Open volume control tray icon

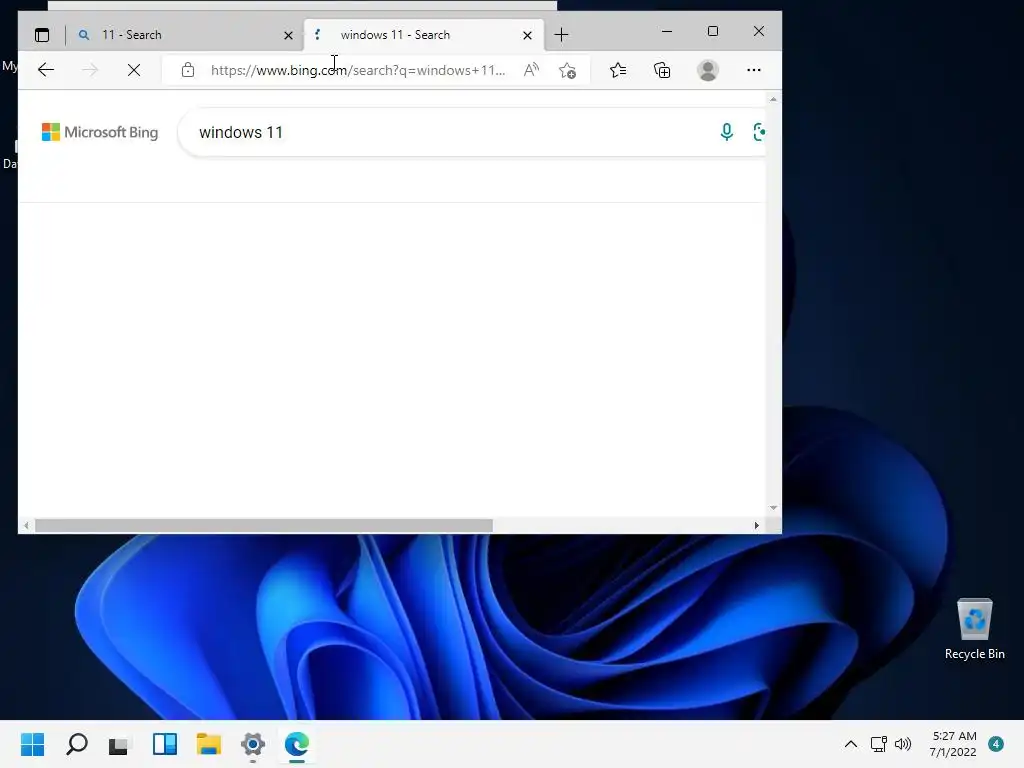903,744
